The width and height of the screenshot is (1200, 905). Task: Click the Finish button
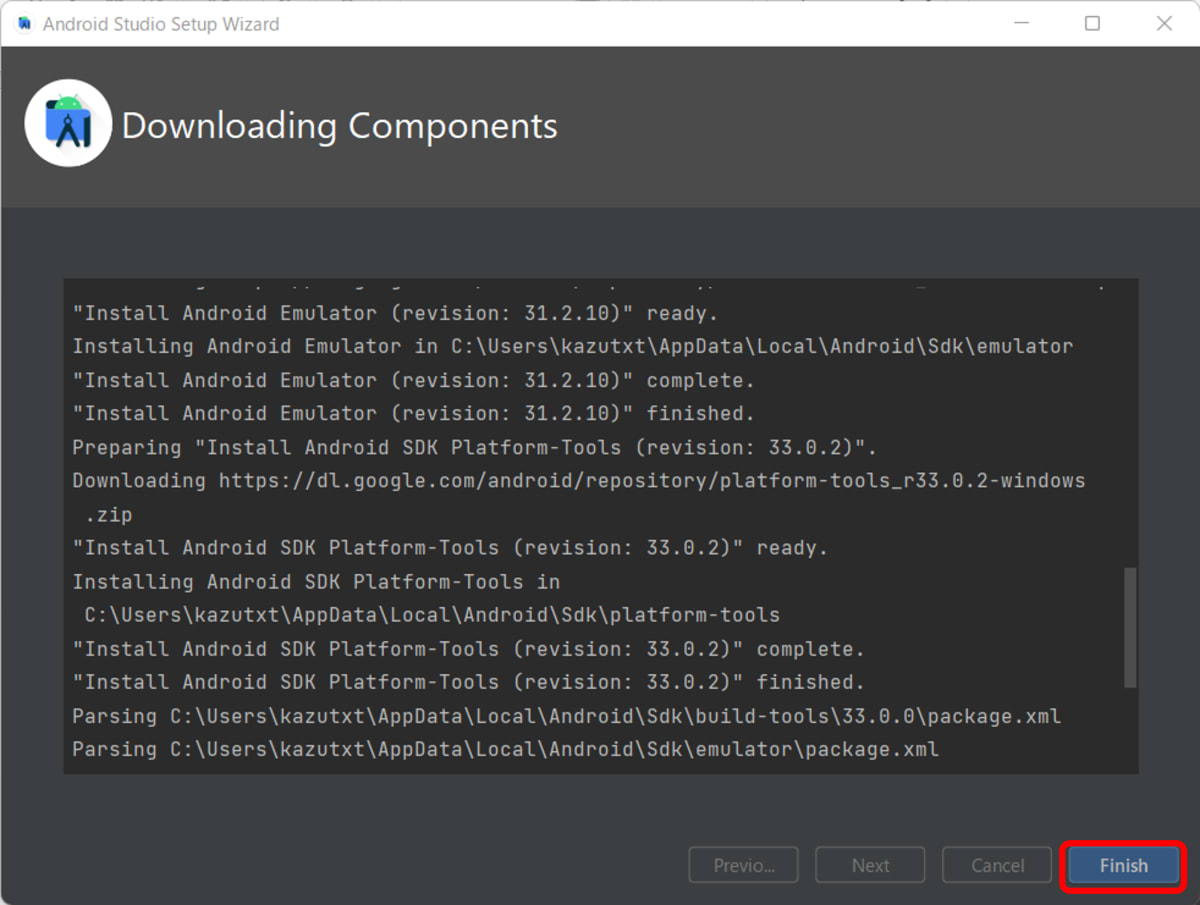click(1123, 866)
